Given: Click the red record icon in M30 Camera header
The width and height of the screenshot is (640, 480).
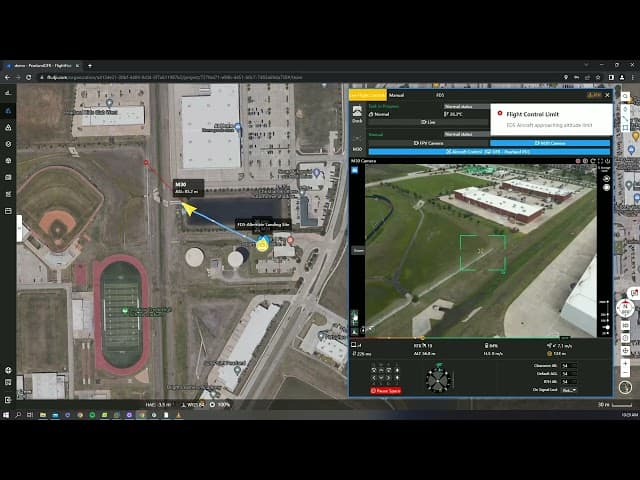Looking at the screenshot, I should (578, 161).
